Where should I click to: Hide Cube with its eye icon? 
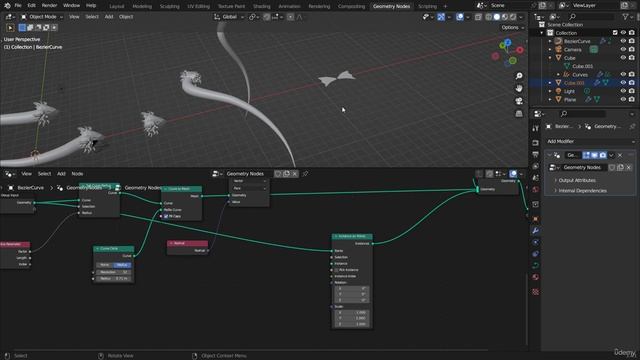click(623, 58)
